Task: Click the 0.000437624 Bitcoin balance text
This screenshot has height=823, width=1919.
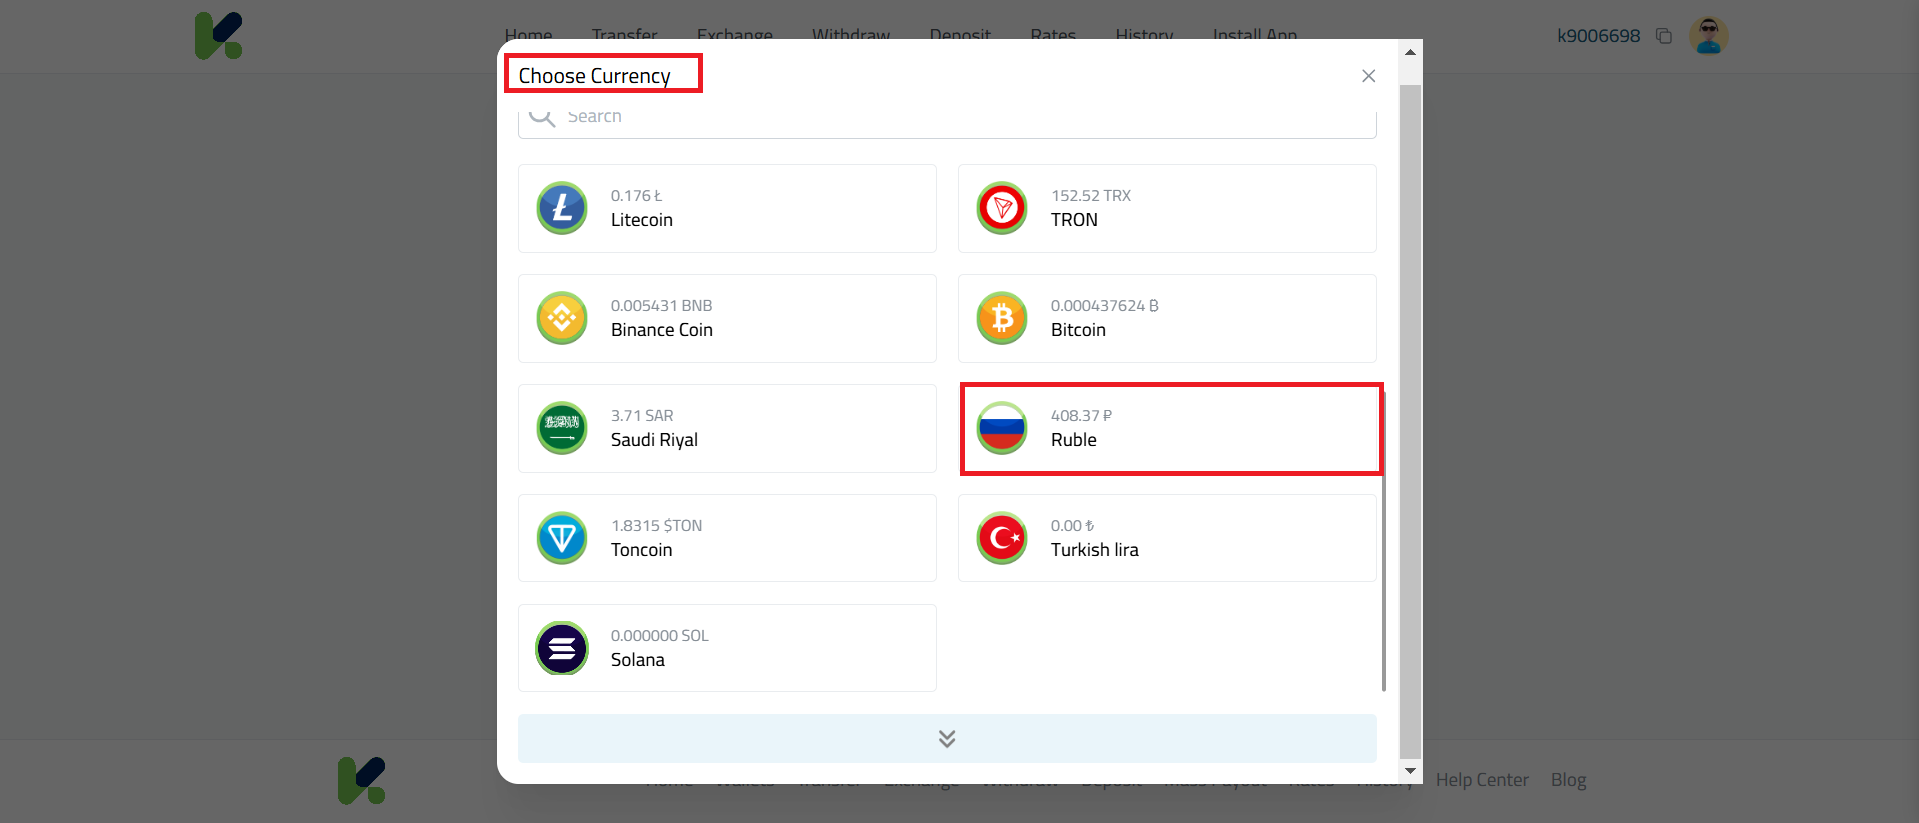Action: click(1105, 305)
